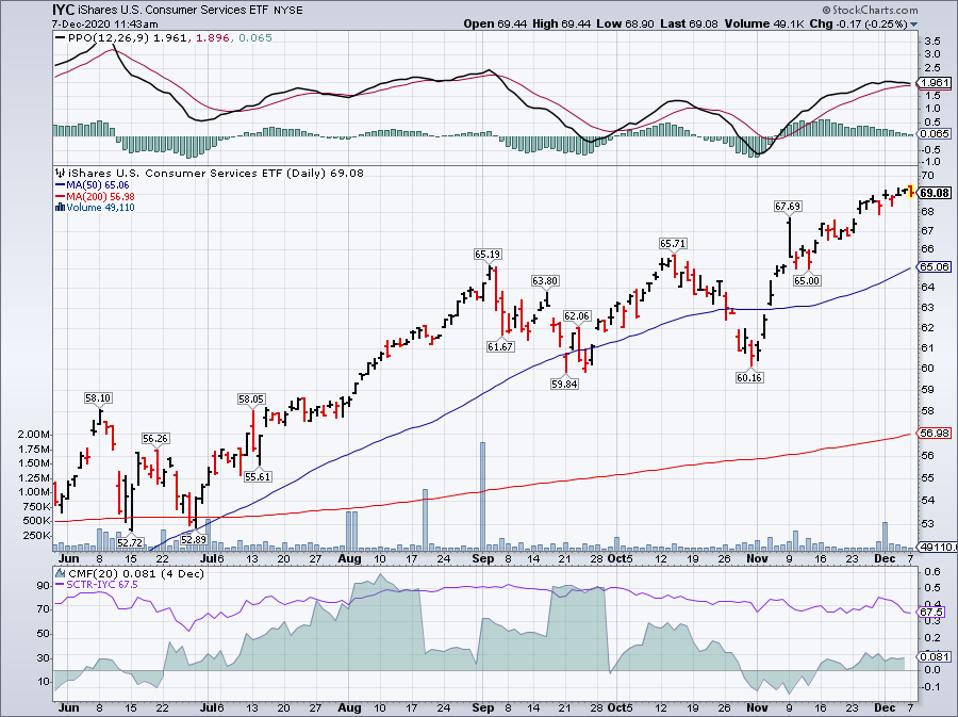Click the CMF(20) 0.081 indicator label

(110, 573)
